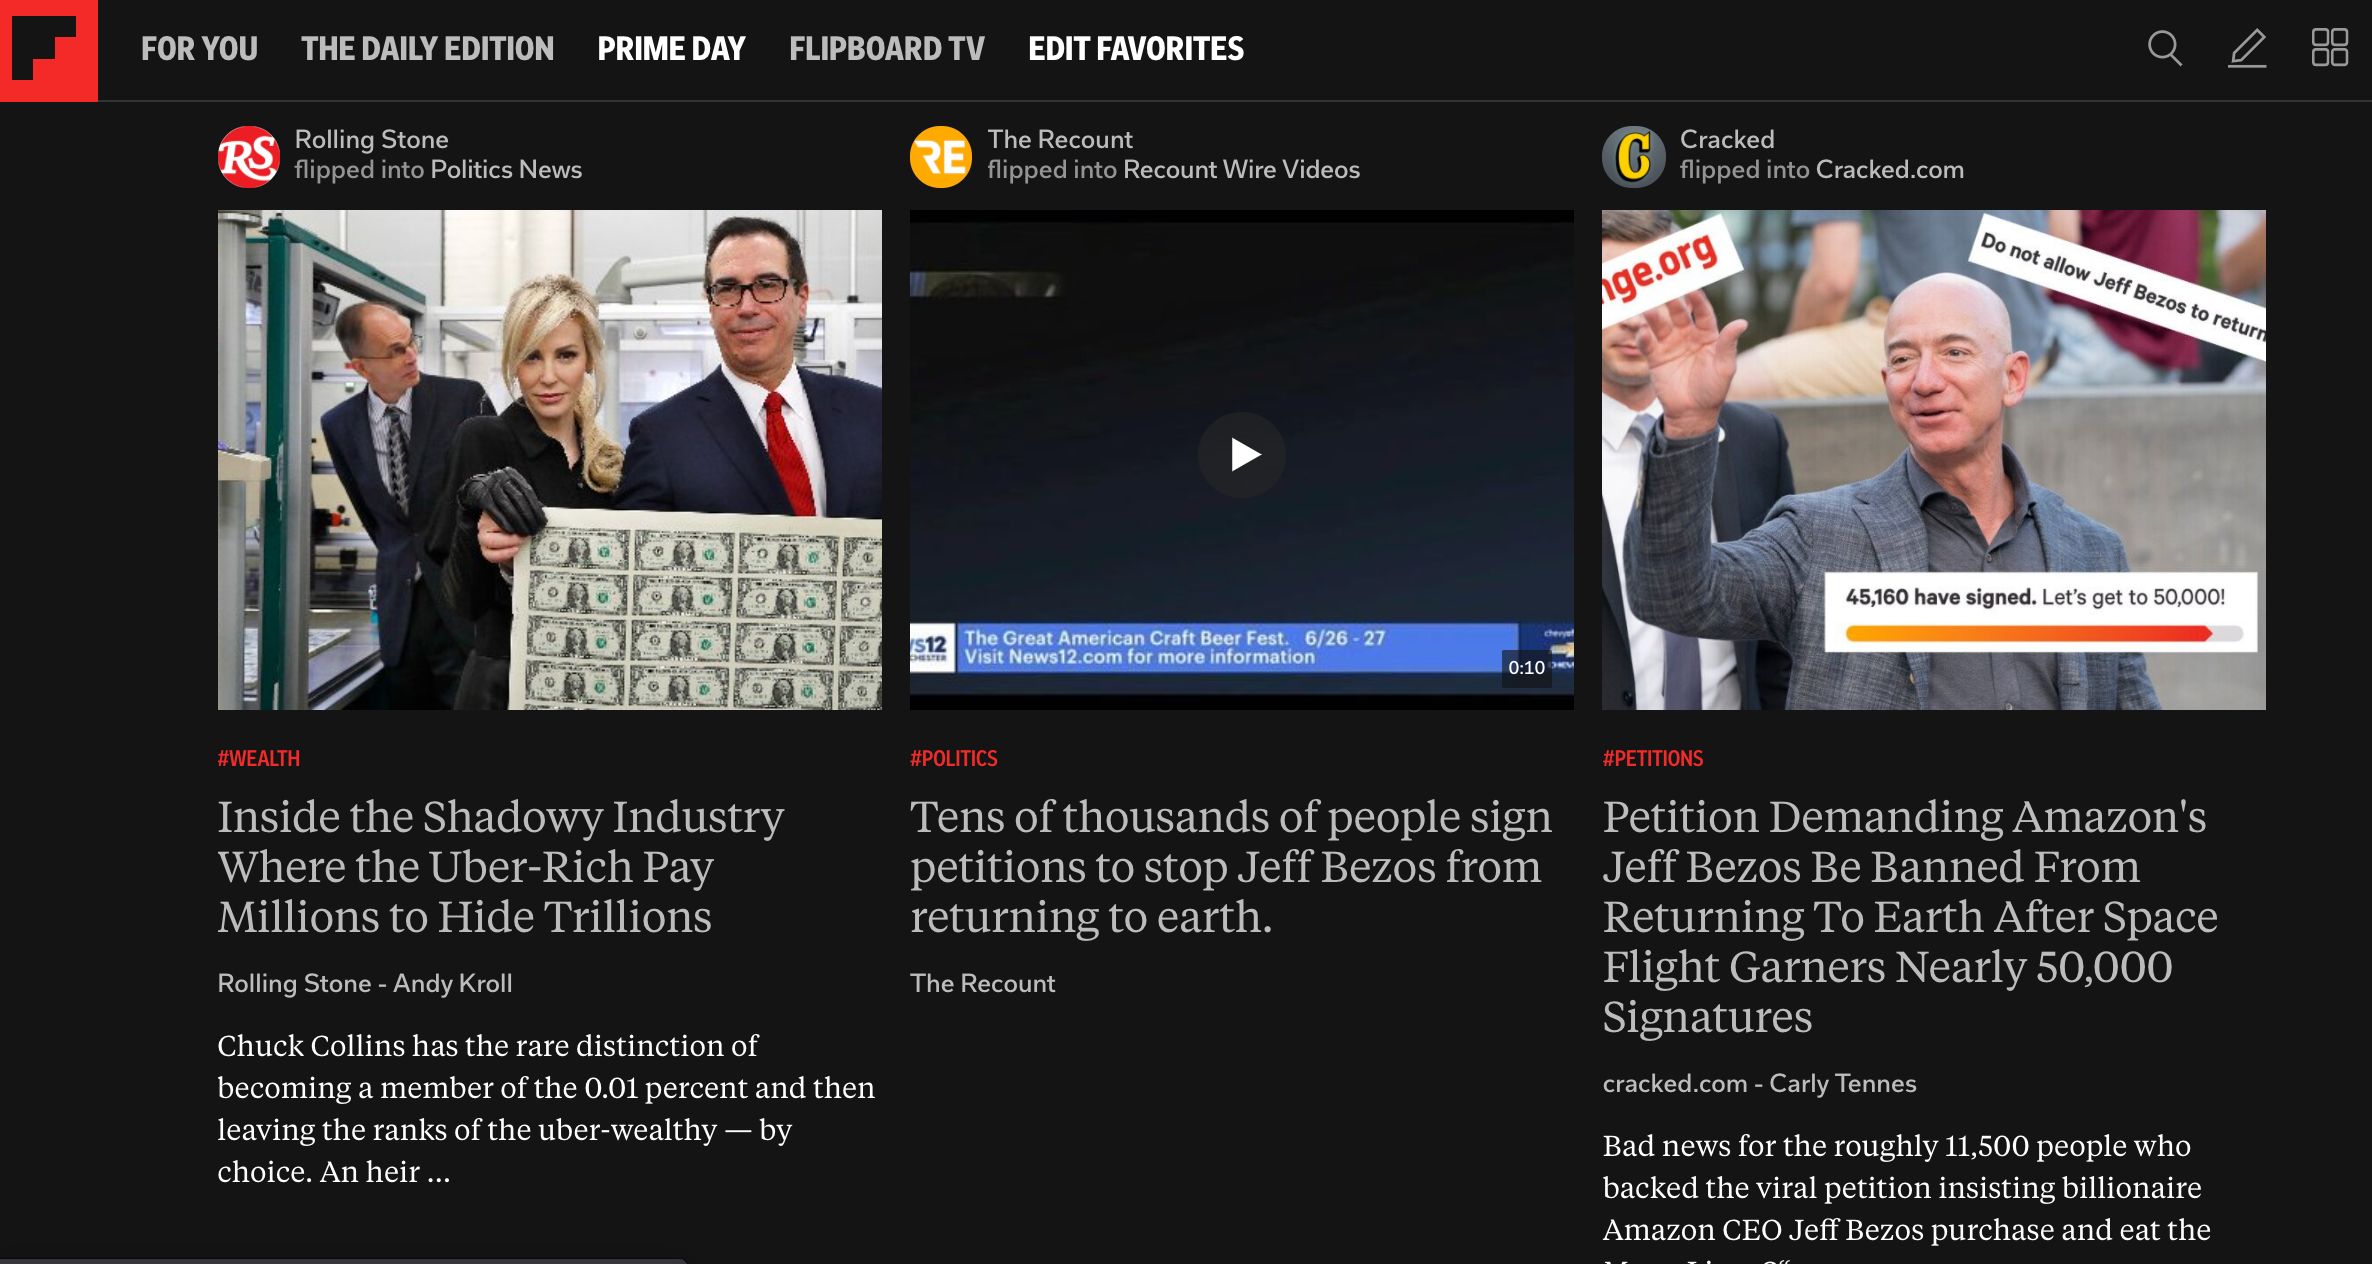The width and height of the screenshot is (2372, 1264).
Task: Select the Prime Day tab
Action: (x=671, y=49)
